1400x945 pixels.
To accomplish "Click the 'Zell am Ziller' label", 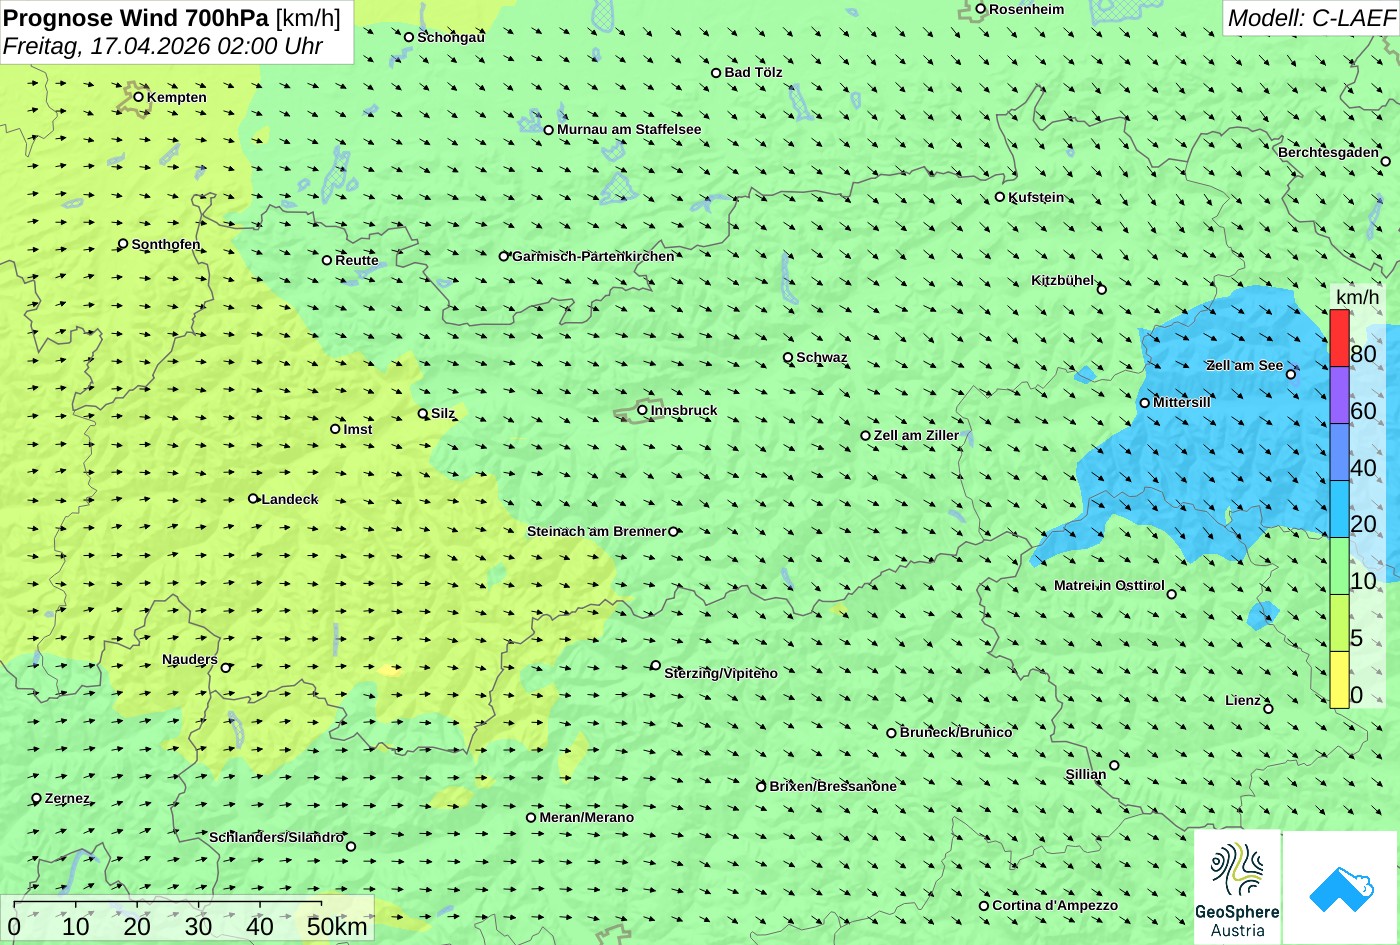I will pyautogui.click(x=916, y=435).
